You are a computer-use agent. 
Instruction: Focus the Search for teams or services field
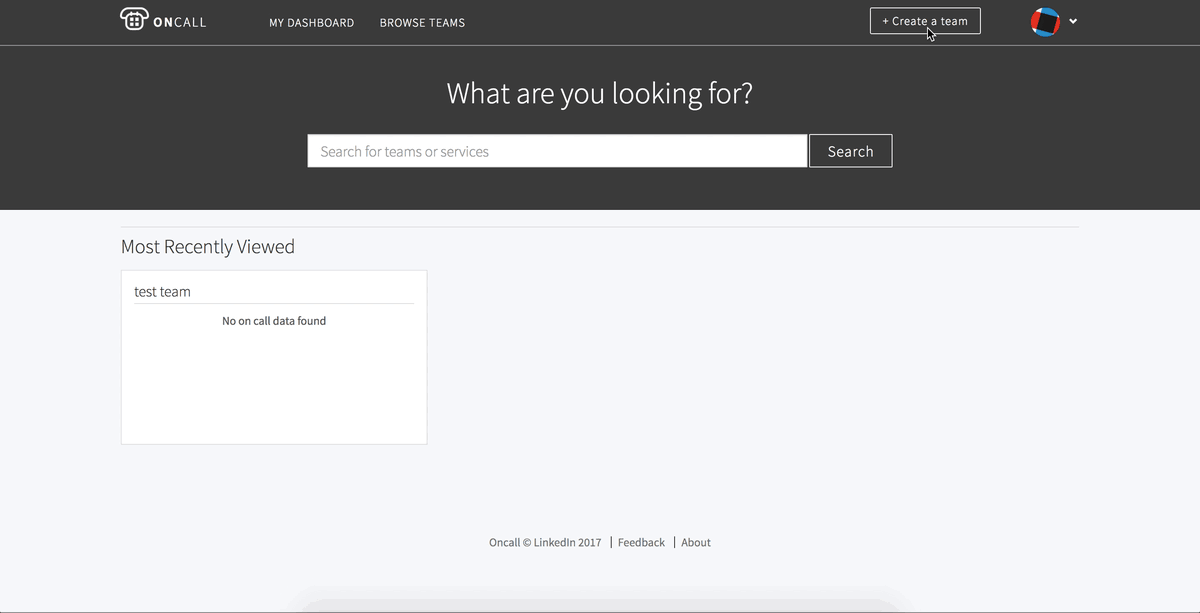click(556, 151)
